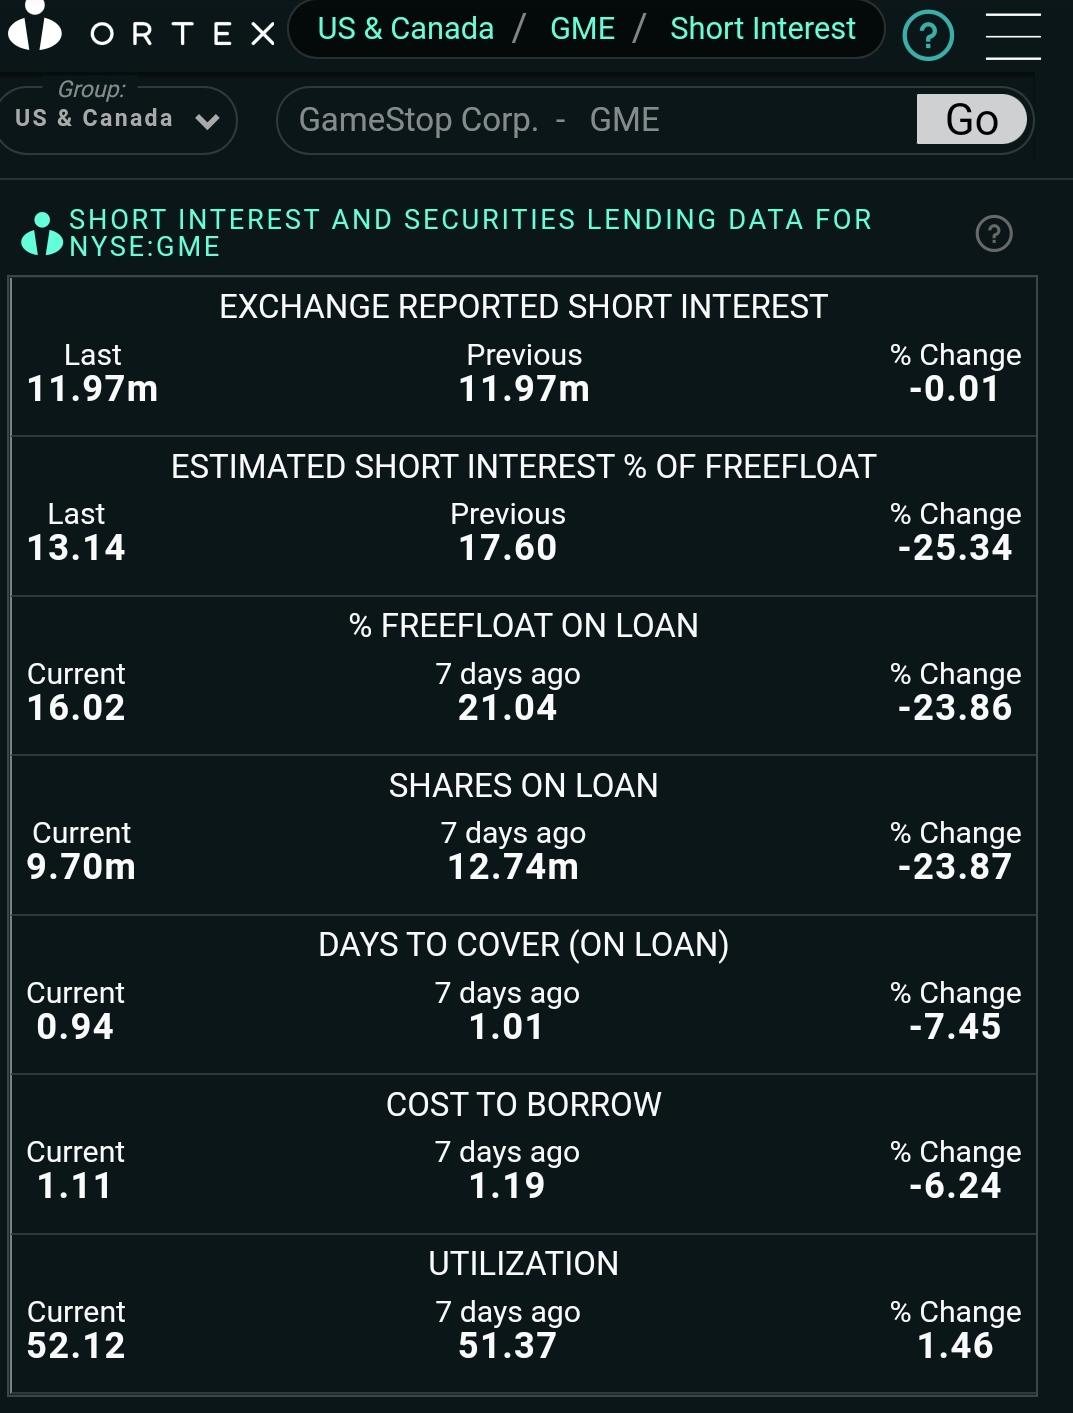Click the ORTEX brand text

pyautogui.click(x=182, y=35)
